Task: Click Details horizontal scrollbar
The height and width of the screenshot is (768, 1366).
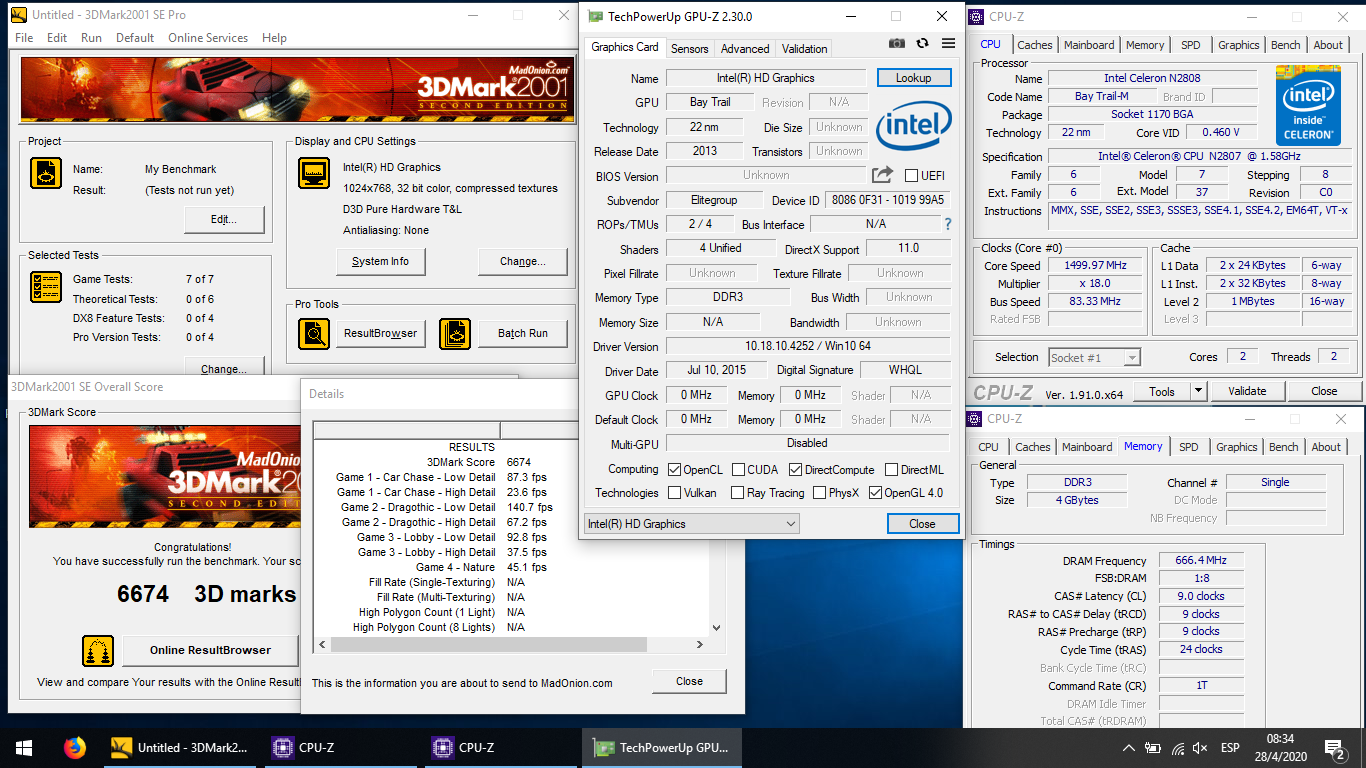Action: [x=510, y=644]
